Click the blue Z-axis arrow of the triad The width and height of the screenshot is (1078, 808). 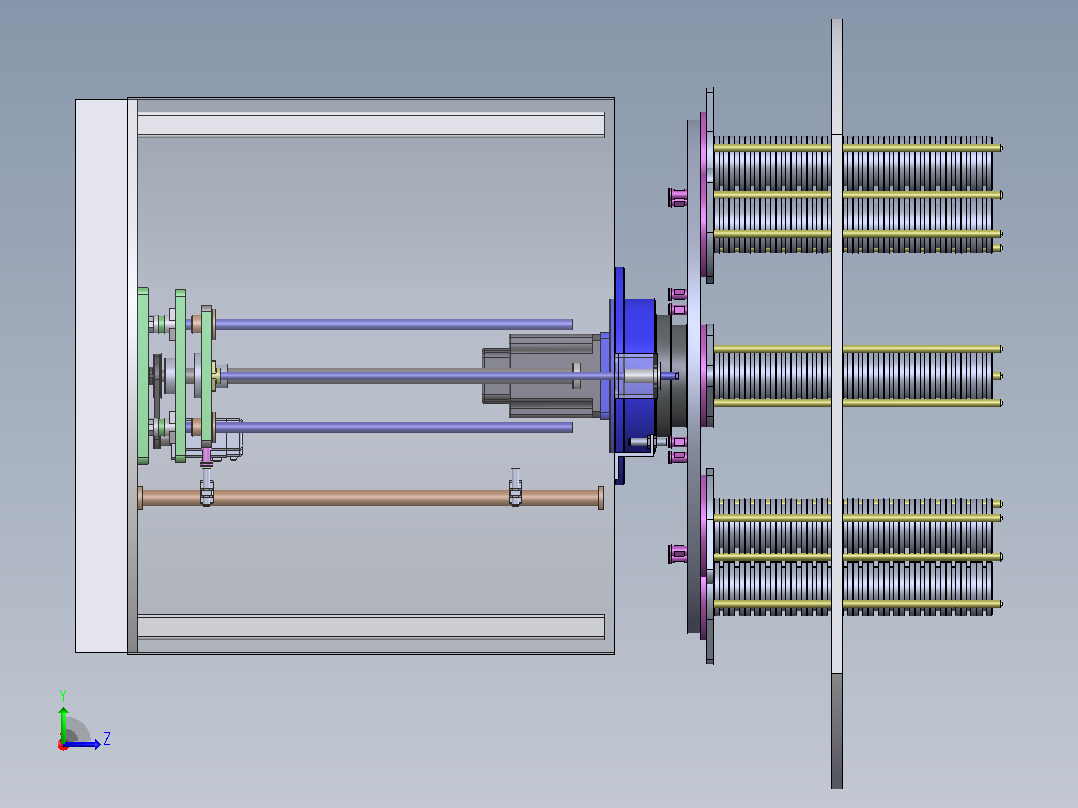pos(82,744)
